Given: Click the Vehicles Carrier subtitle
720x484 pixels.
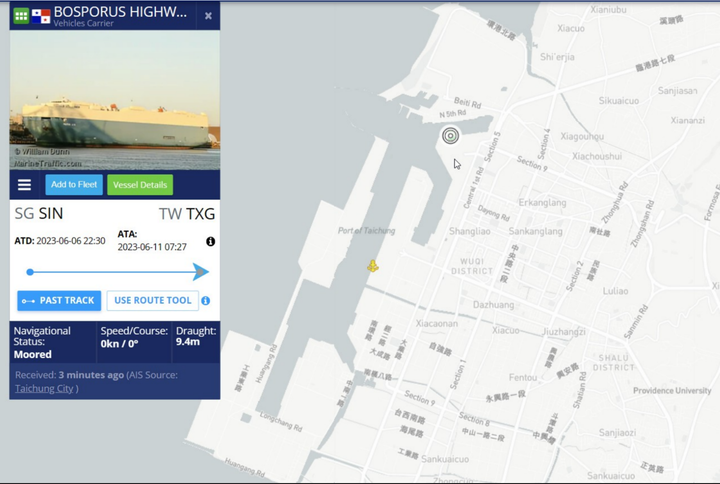Looking at the screenshot, I should (x=84, y=23).
